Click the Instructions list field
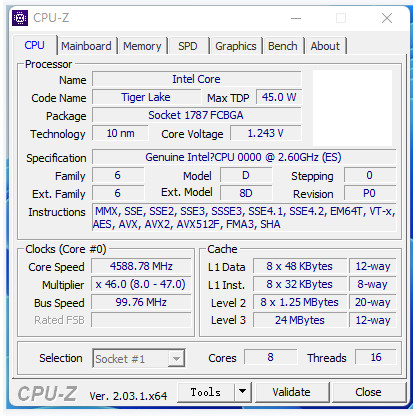The height and width of the screenshot is (416, 416). click(x=244, y=218)
